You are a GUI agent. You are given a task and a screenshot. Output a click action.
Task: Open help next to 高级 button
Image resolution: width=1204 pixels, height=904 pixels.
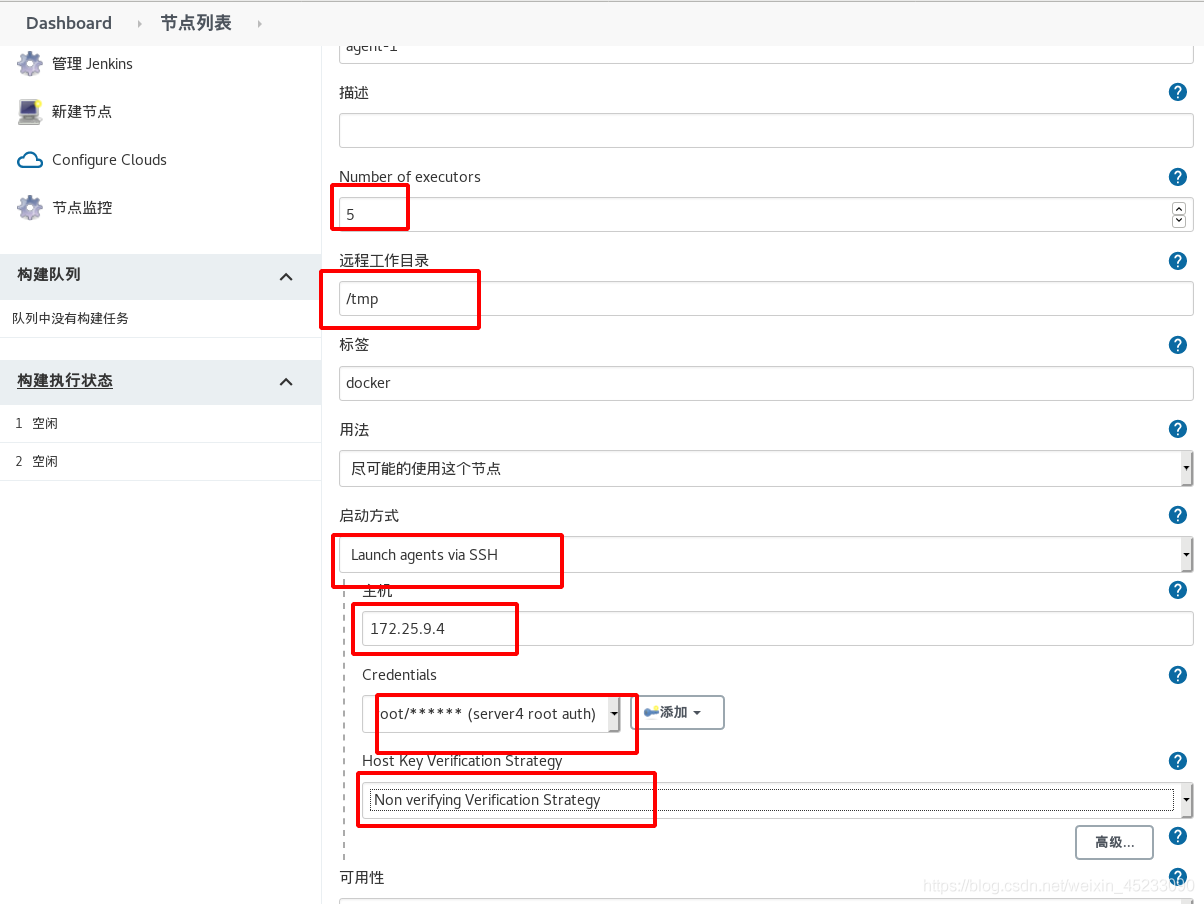click(1178, 836)
